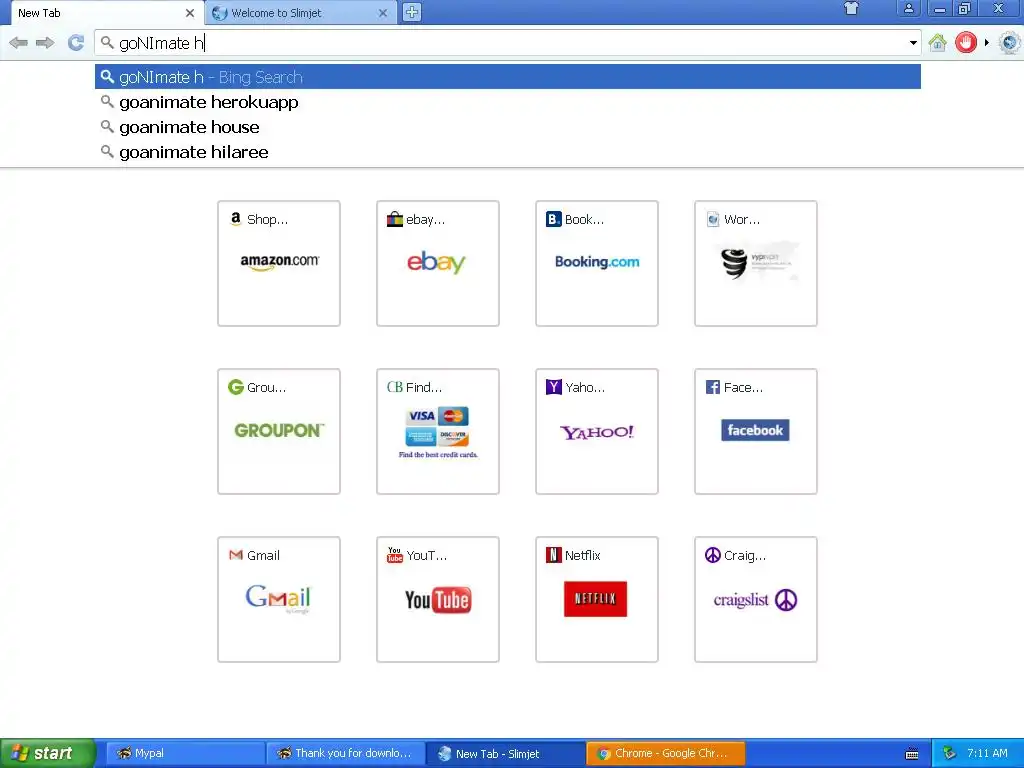
Task: Open the Craigslist speed dial tile
Action: pos(756,600)
